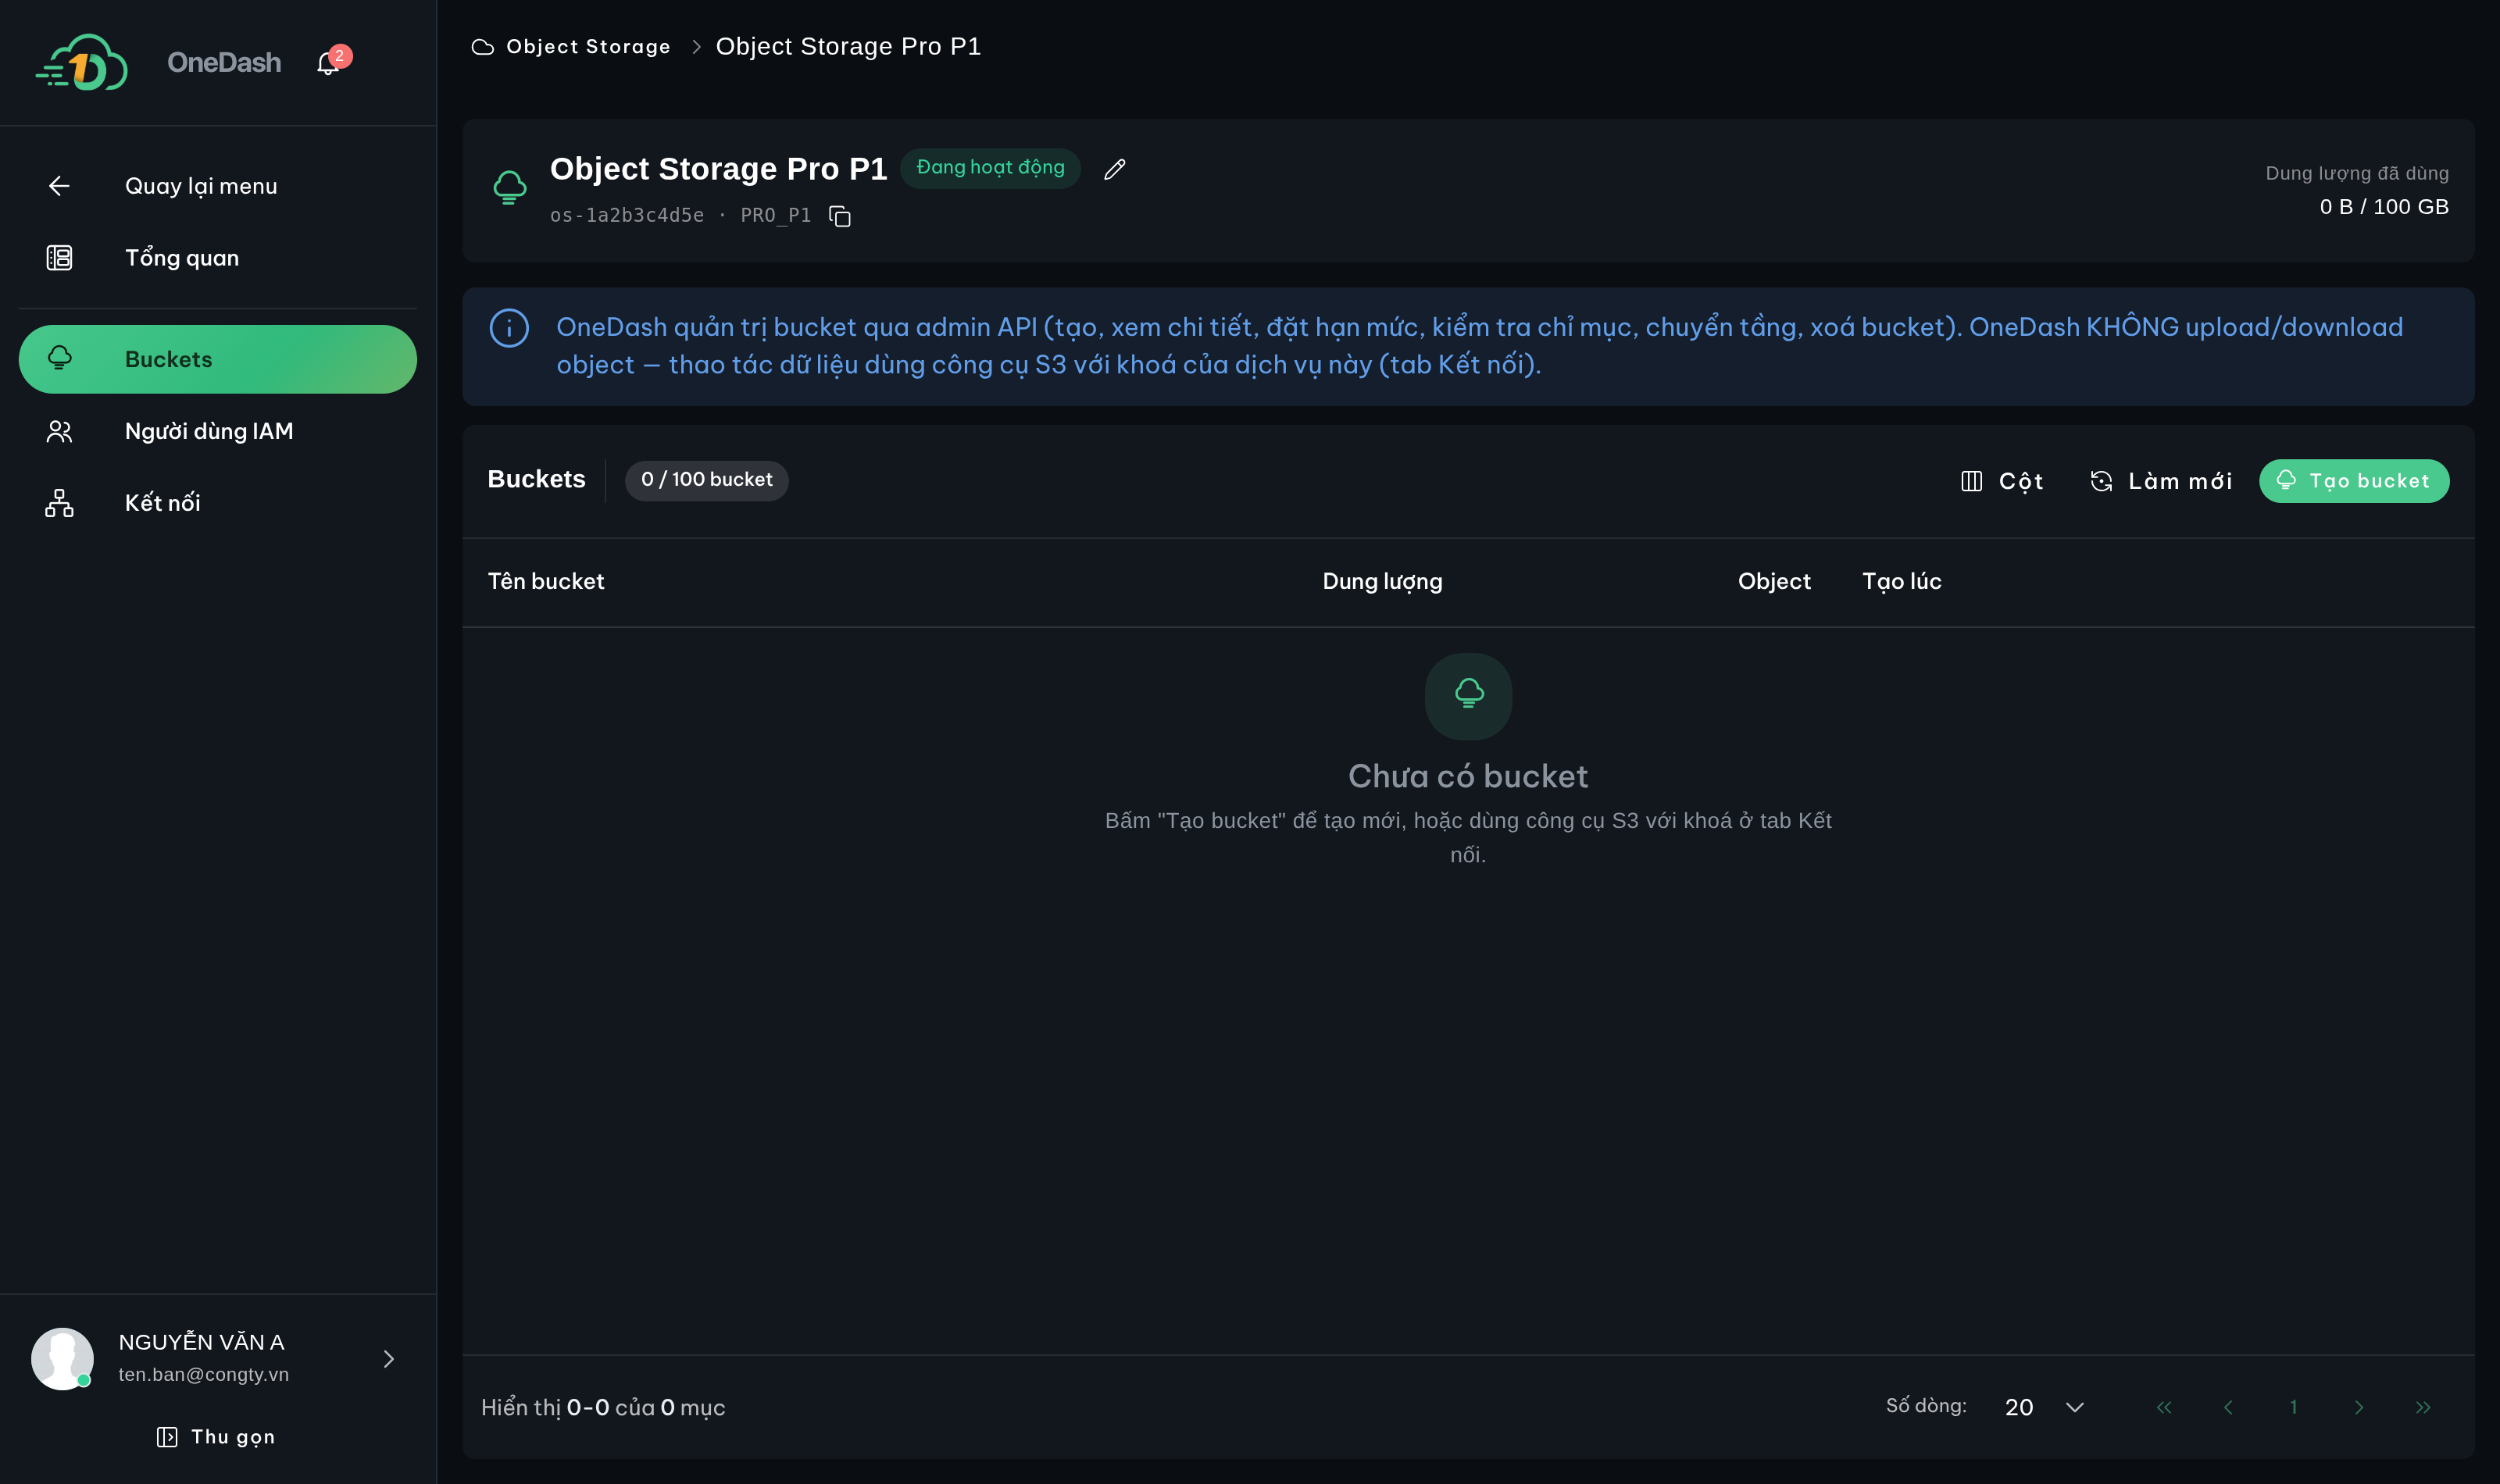Open Tổng quan in sidebar
Viewport: 2500px width, 1484px height.
point(218,258)
